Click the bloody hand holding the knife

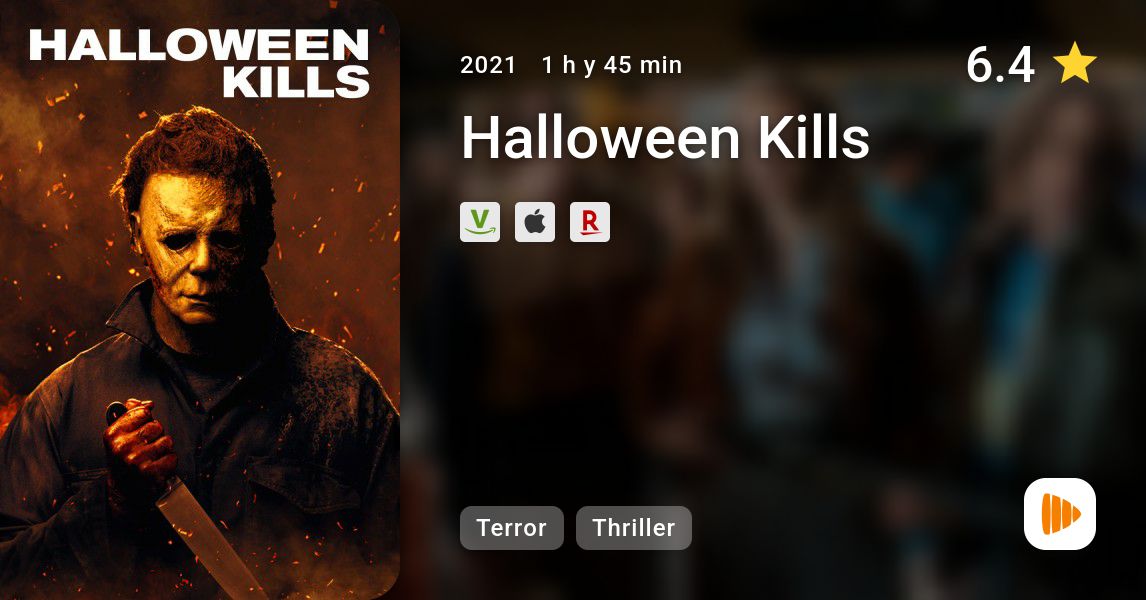tap(139, 443)
